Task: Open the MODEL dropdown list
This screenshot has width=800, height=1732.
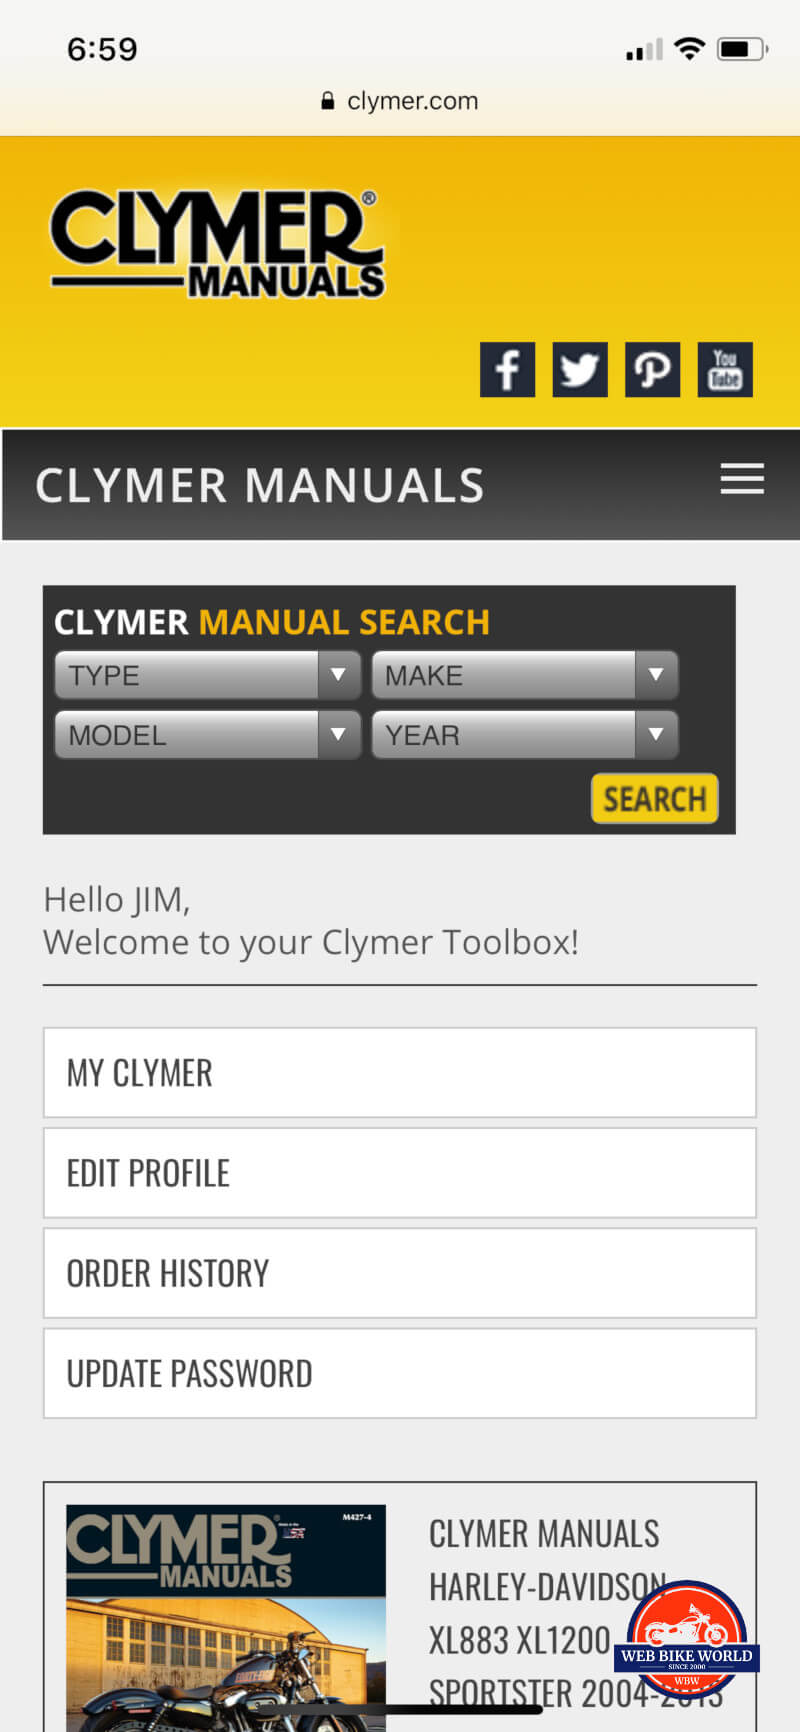Action: [x=207, y=735]
